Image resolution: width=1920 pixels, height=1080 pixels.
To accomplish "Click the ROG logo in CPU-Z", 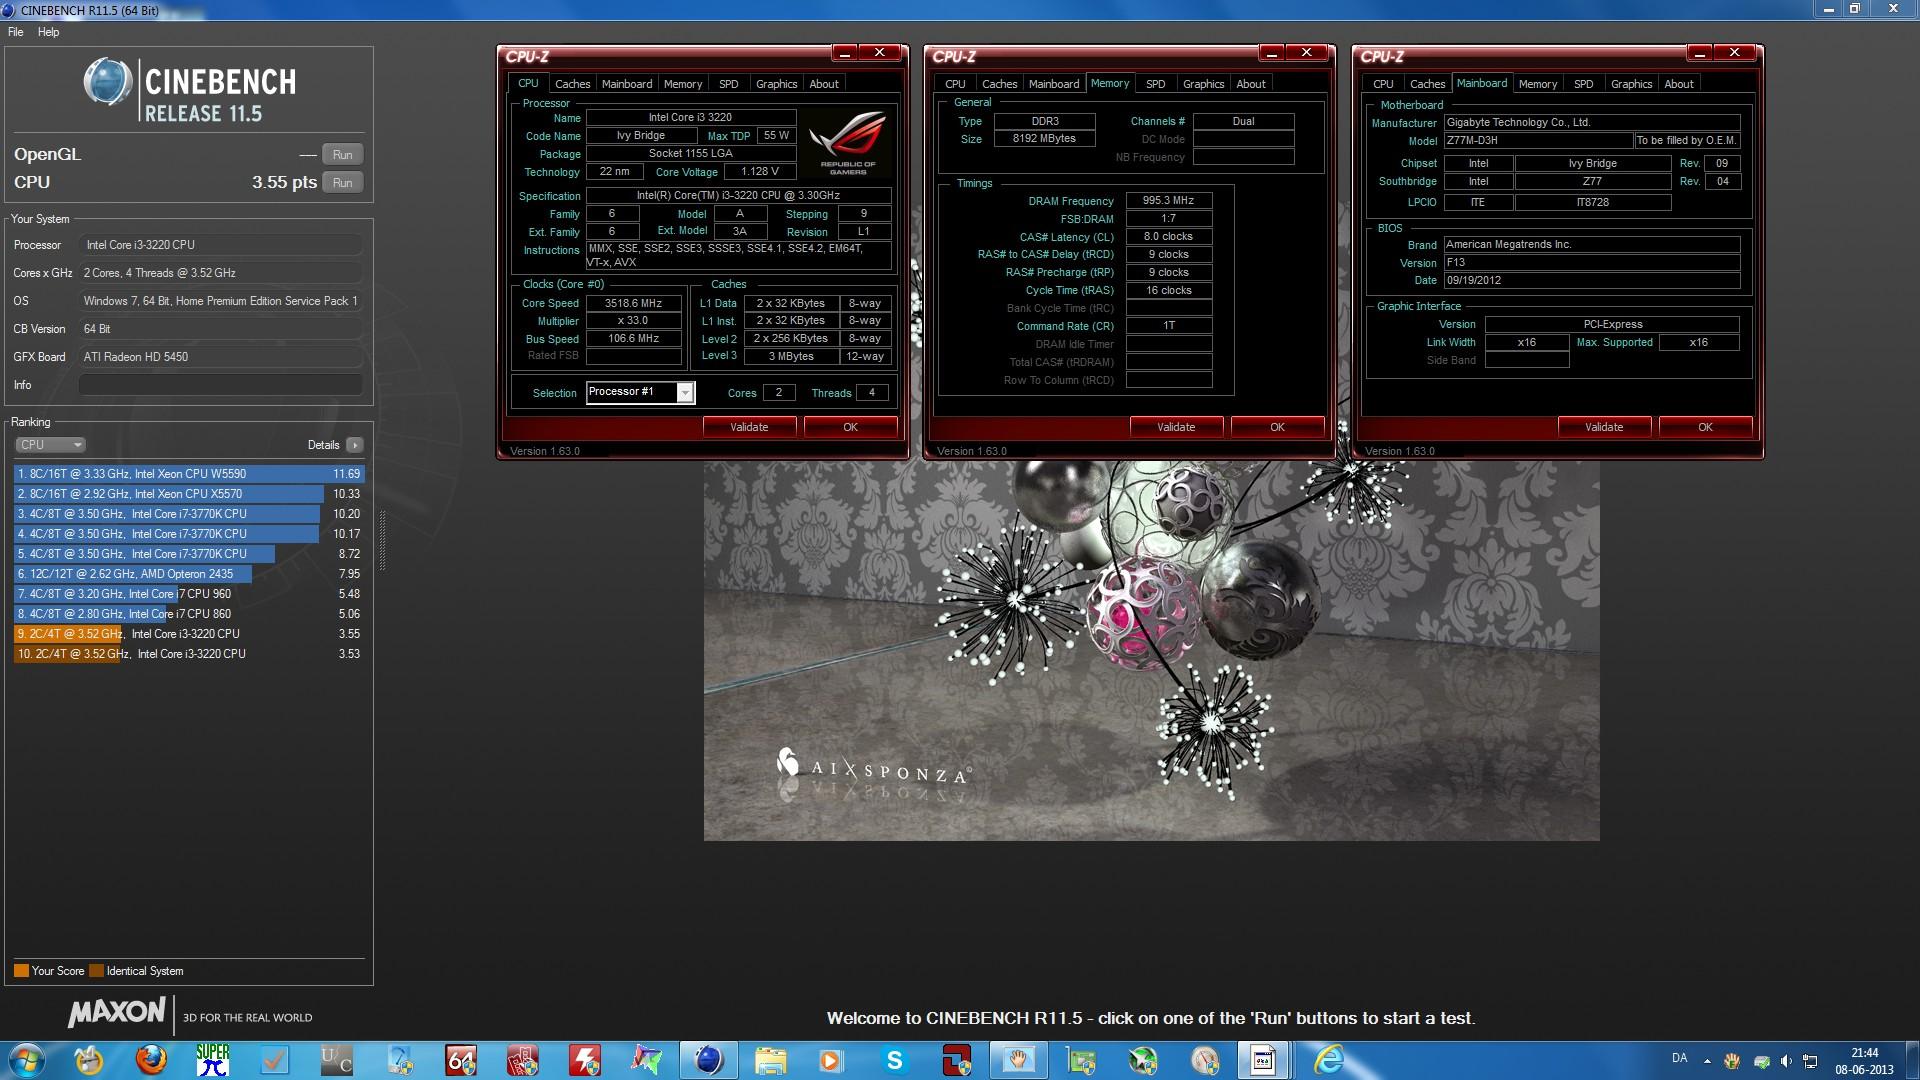I will (848, 142).
